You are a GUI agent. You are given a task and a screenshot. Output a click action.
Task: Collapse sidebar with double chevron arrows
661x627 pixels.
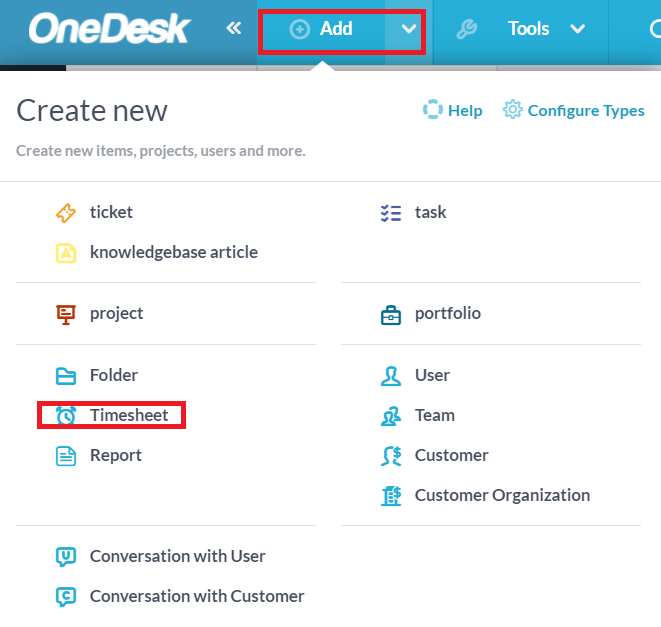click(x=234, y=28)
